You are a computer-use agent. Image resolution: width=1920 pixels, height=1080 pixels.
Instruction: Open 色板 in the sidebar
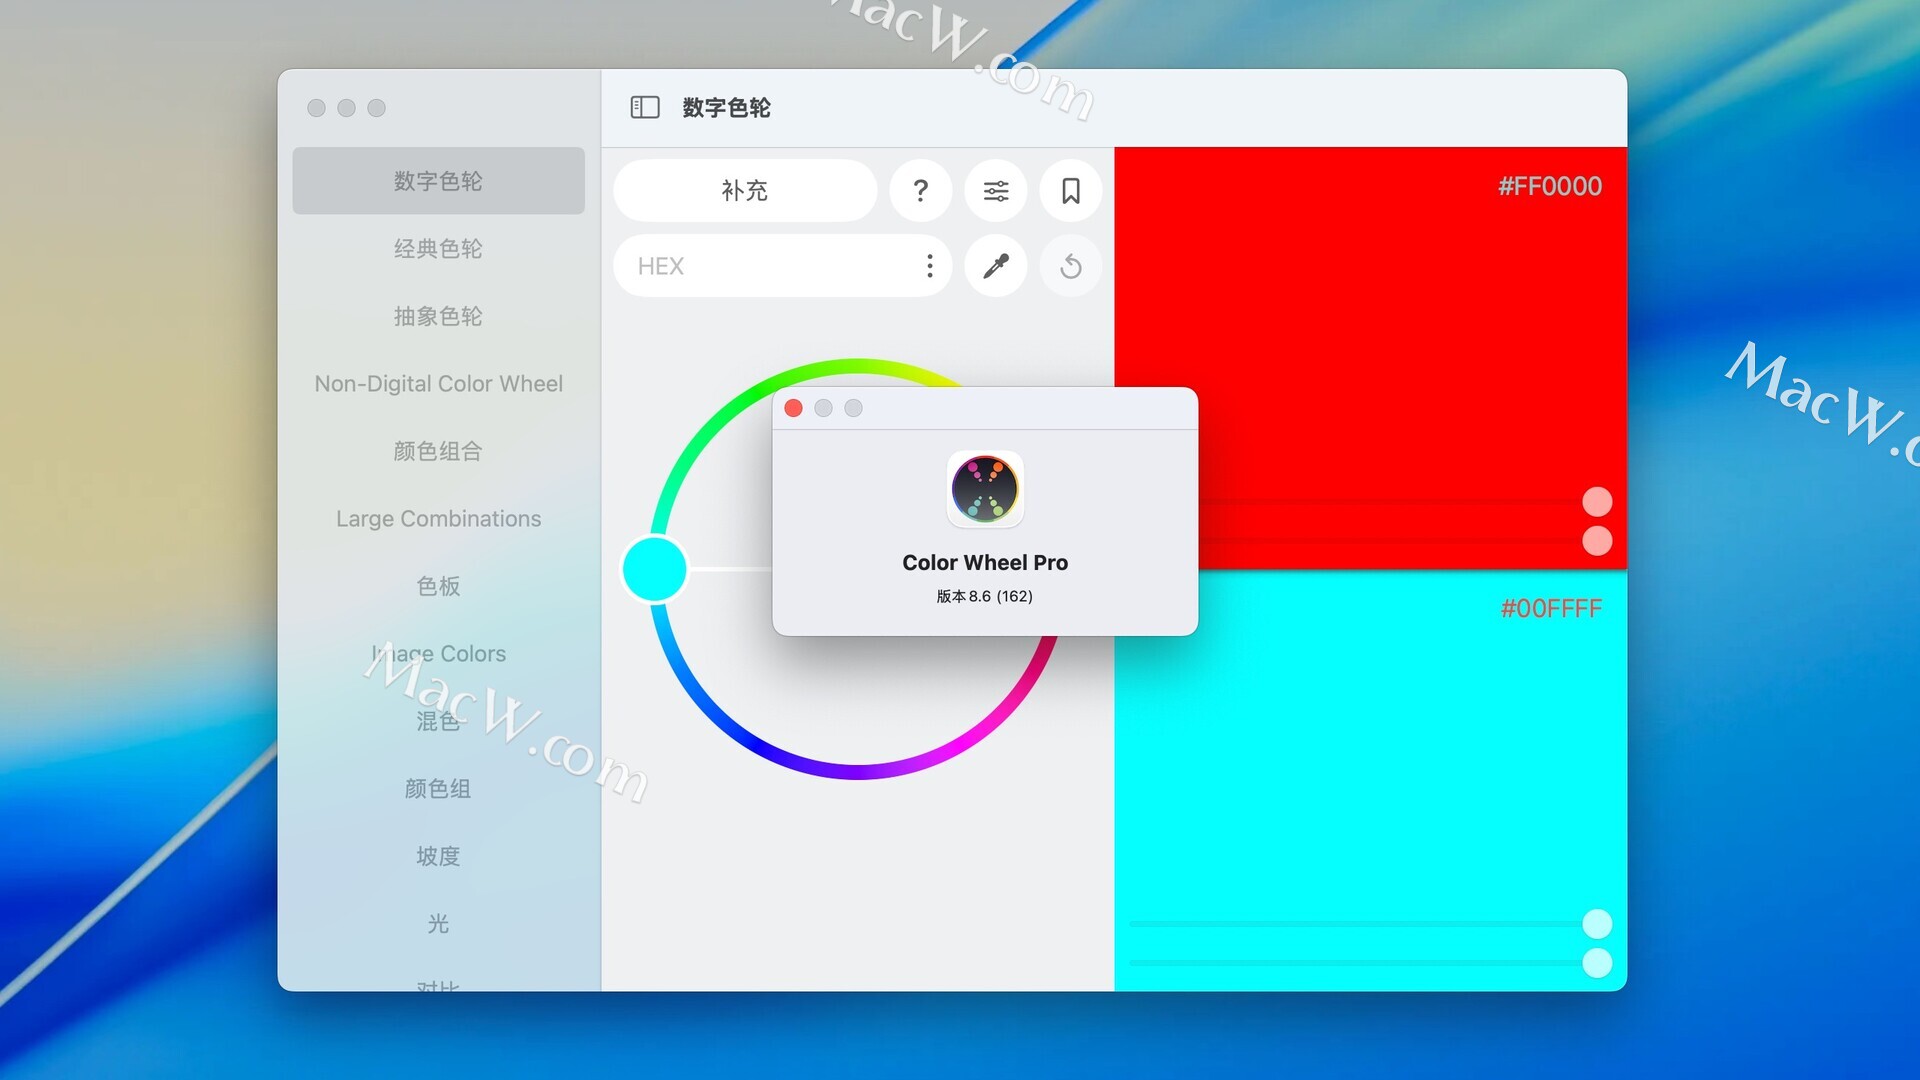[x=438, y=586]
